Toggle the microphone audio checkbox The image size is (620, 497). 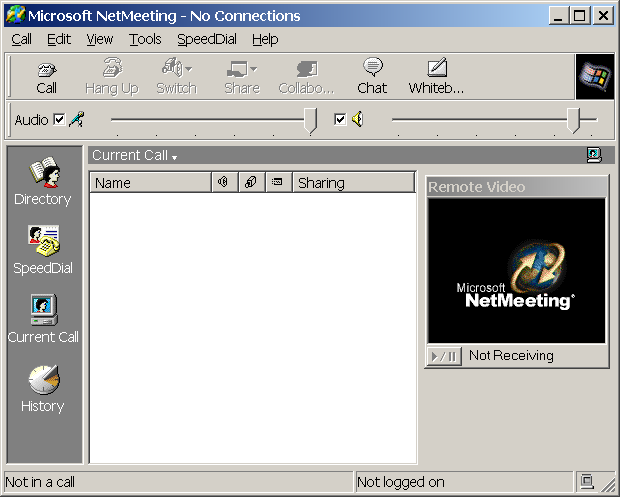(59, 120)
